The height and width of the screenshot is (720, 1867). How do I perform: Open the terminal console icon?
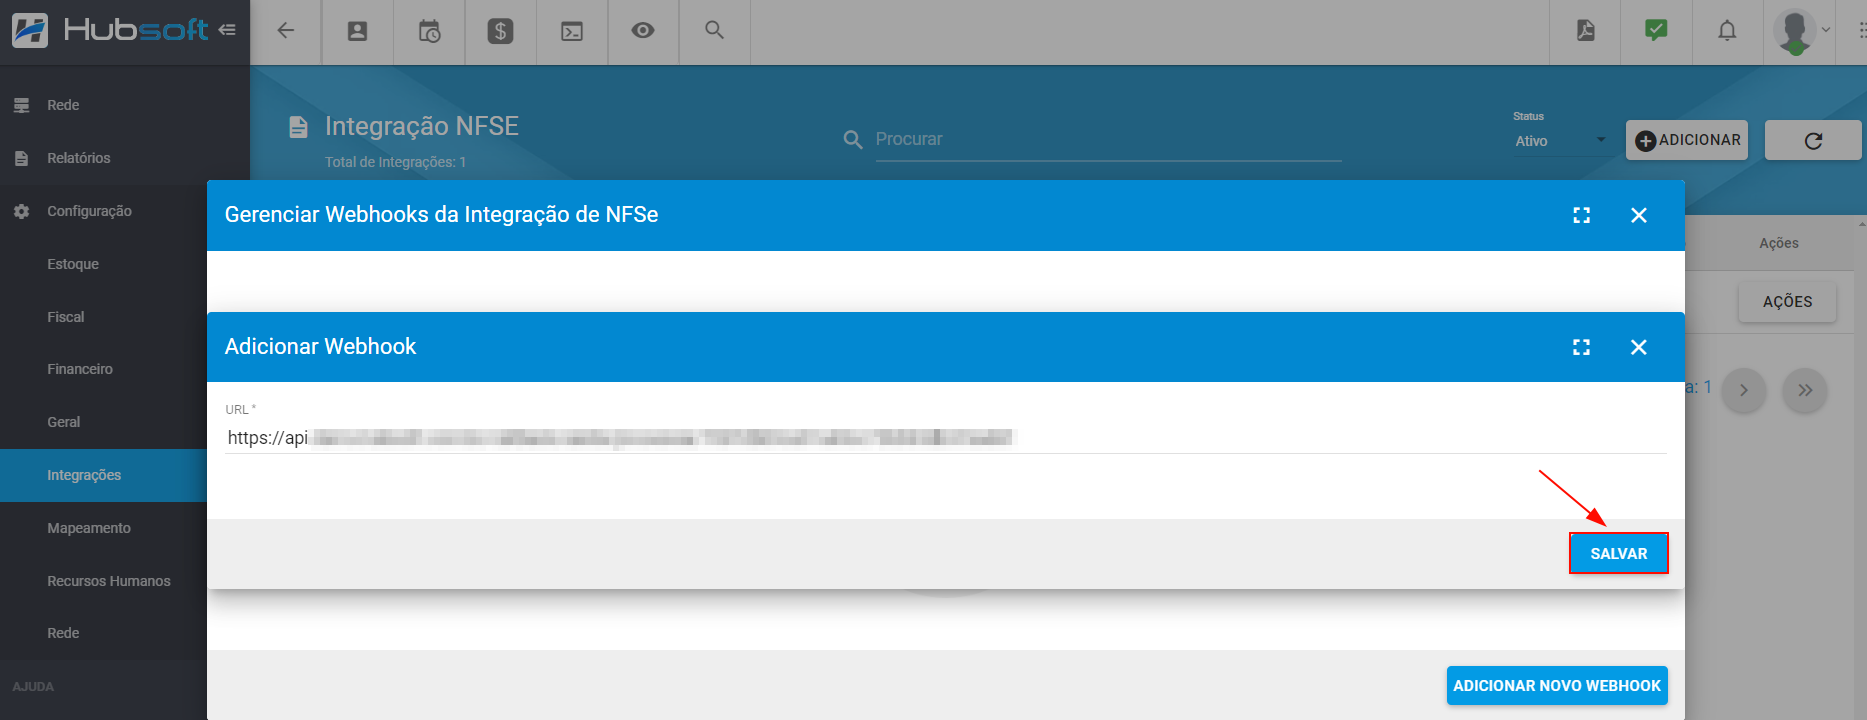[x=572, y=31]
